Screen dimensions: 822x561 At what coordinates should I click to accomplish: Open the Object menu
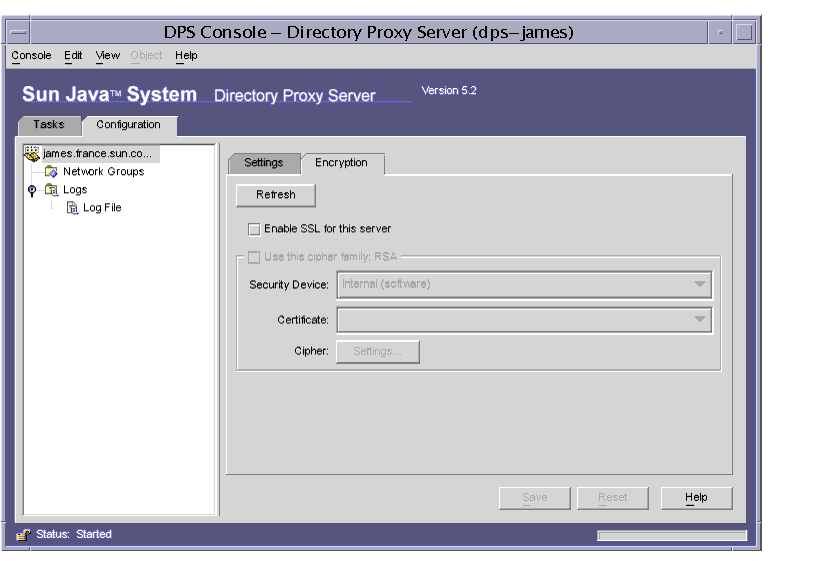point(146,56)
